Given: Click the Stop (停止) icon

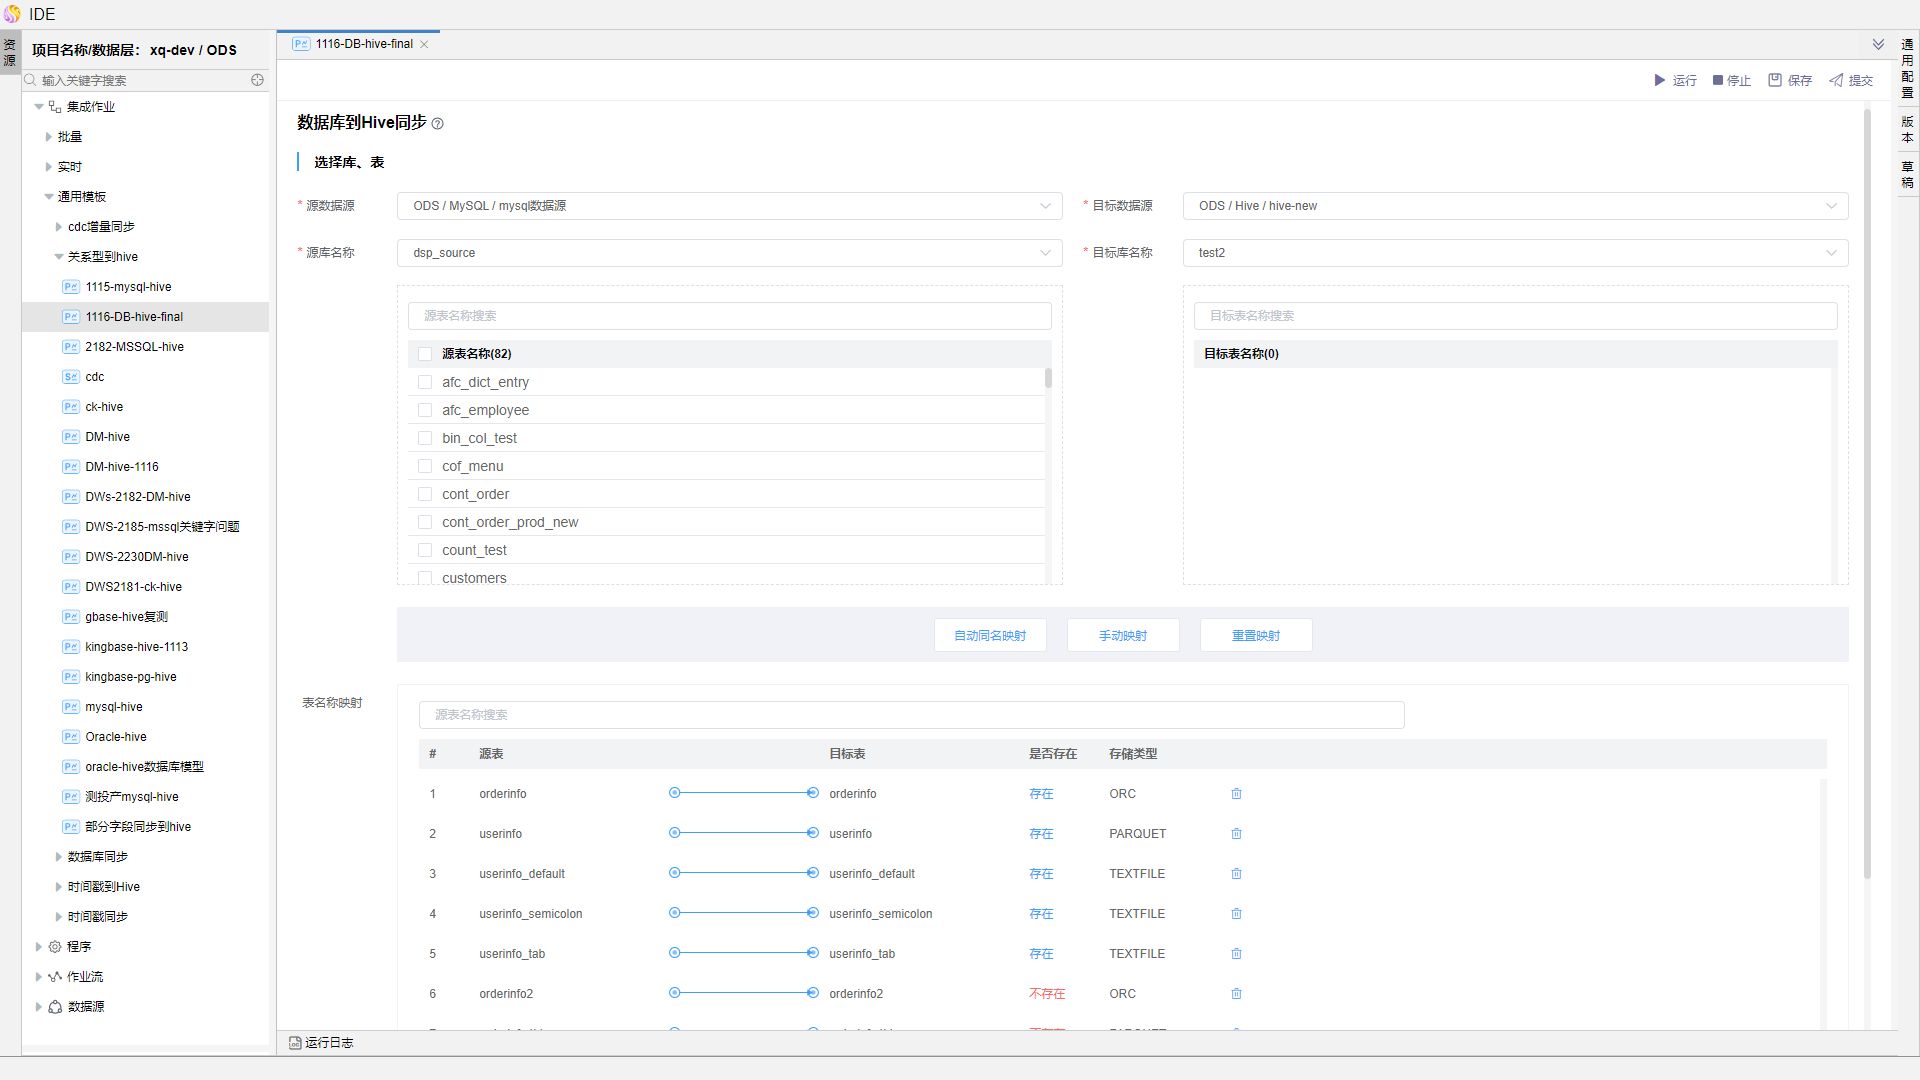Looking at the screenshot, I should click(x=1718, y=80).
